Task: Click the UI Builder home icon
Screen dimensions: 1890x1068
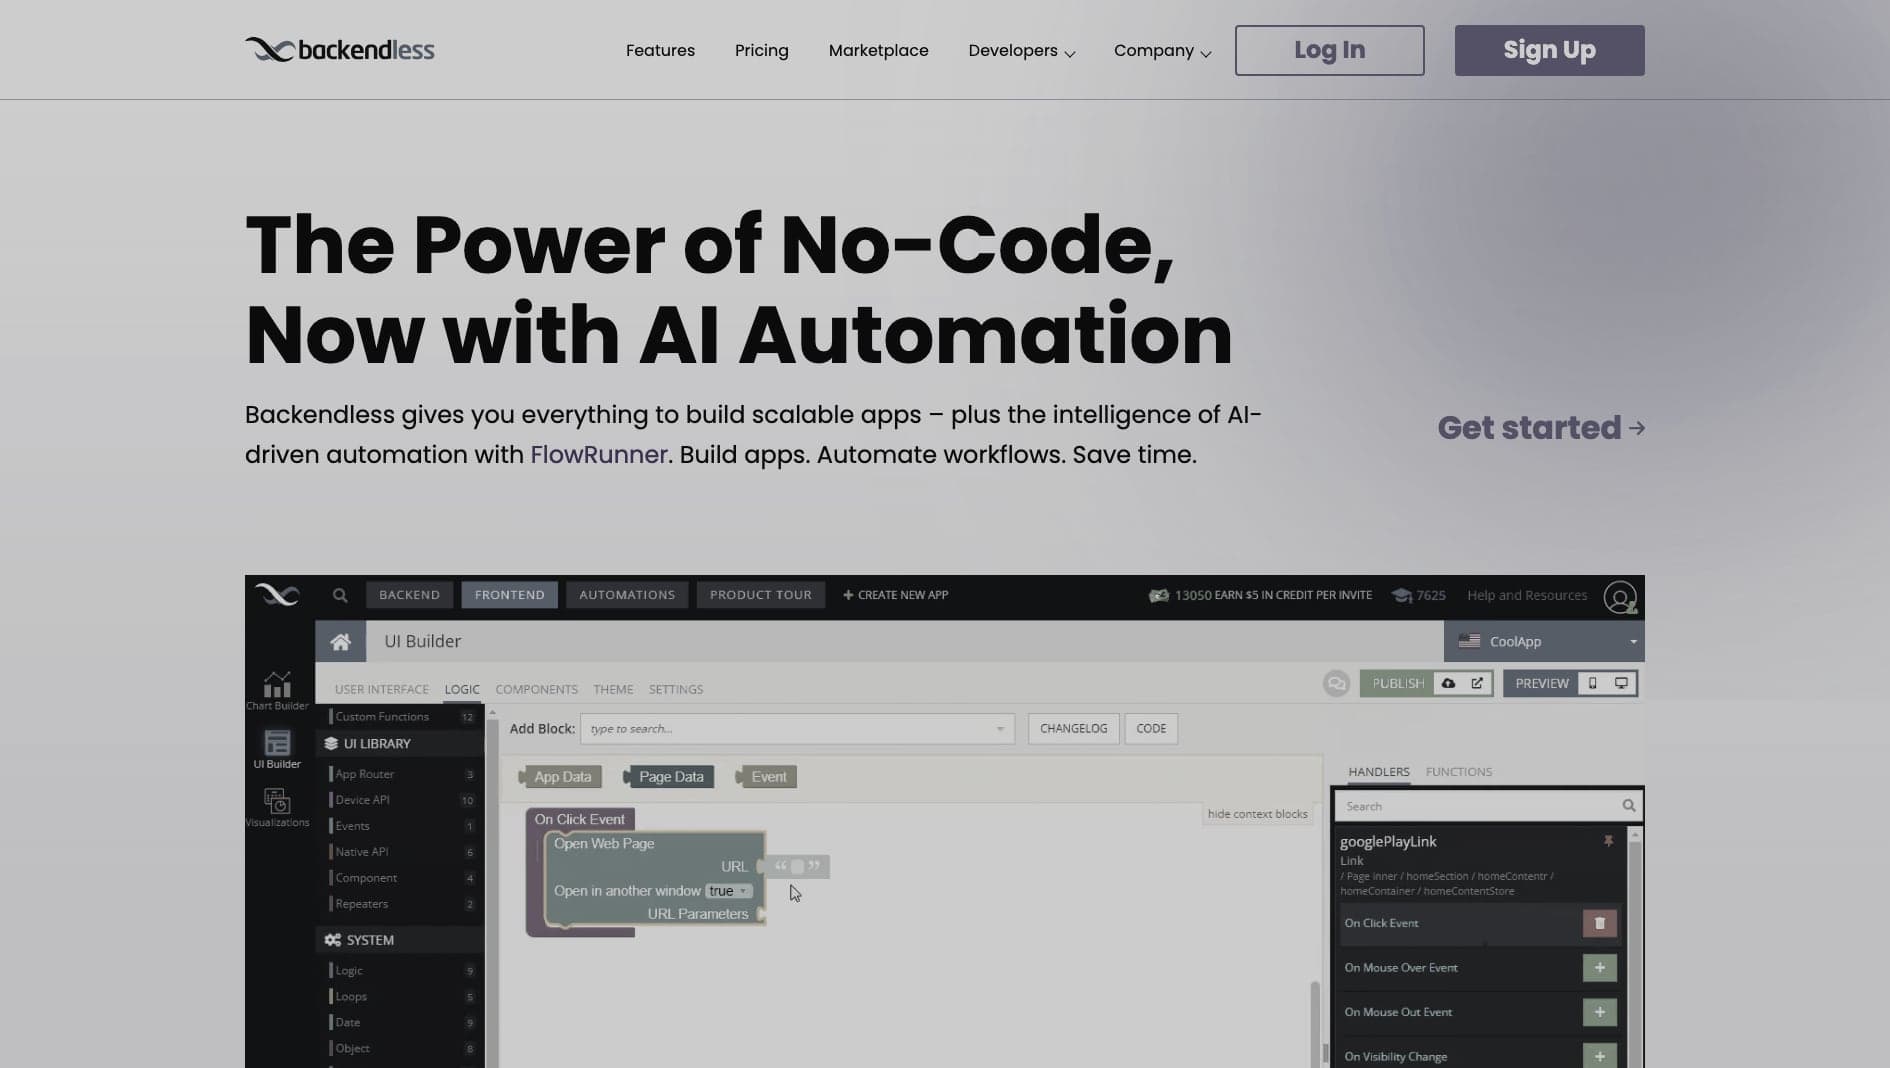Action: click(341, 641)
